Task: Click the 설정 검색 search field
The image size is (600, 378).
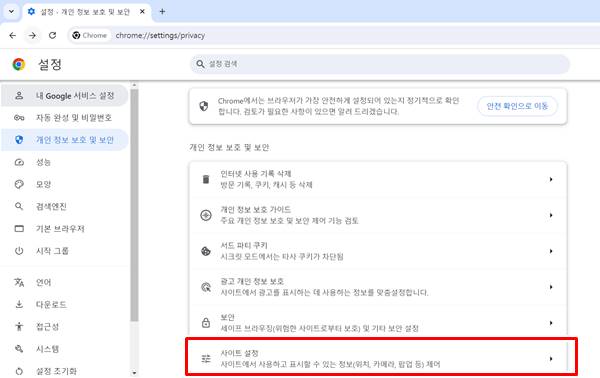Action: click(x=380, y=64)
